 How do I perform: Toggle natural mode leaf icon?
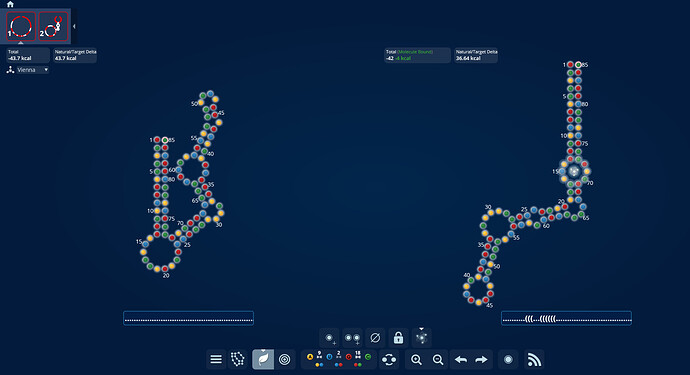(263, 359)
